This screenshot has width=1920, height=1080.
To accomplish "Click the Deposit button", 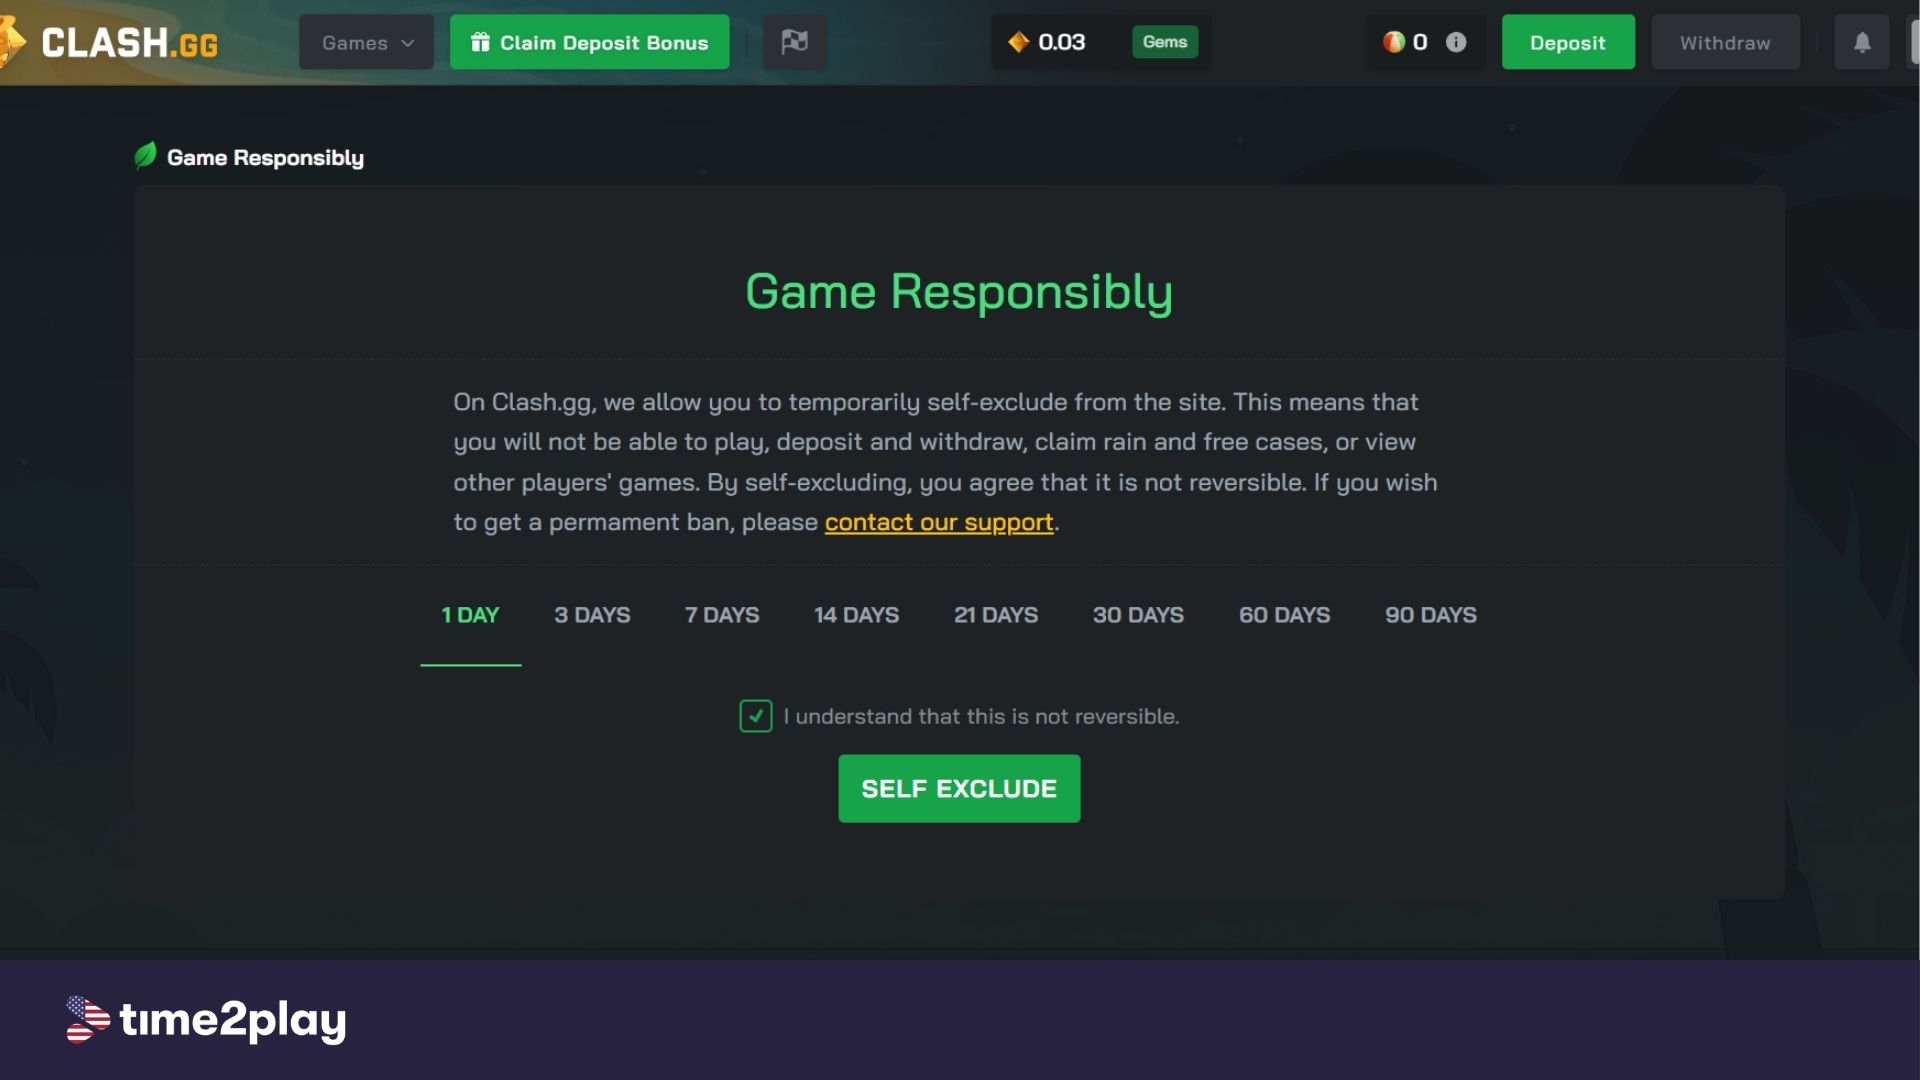I will pyautogui.click(x=1568, y=42).
